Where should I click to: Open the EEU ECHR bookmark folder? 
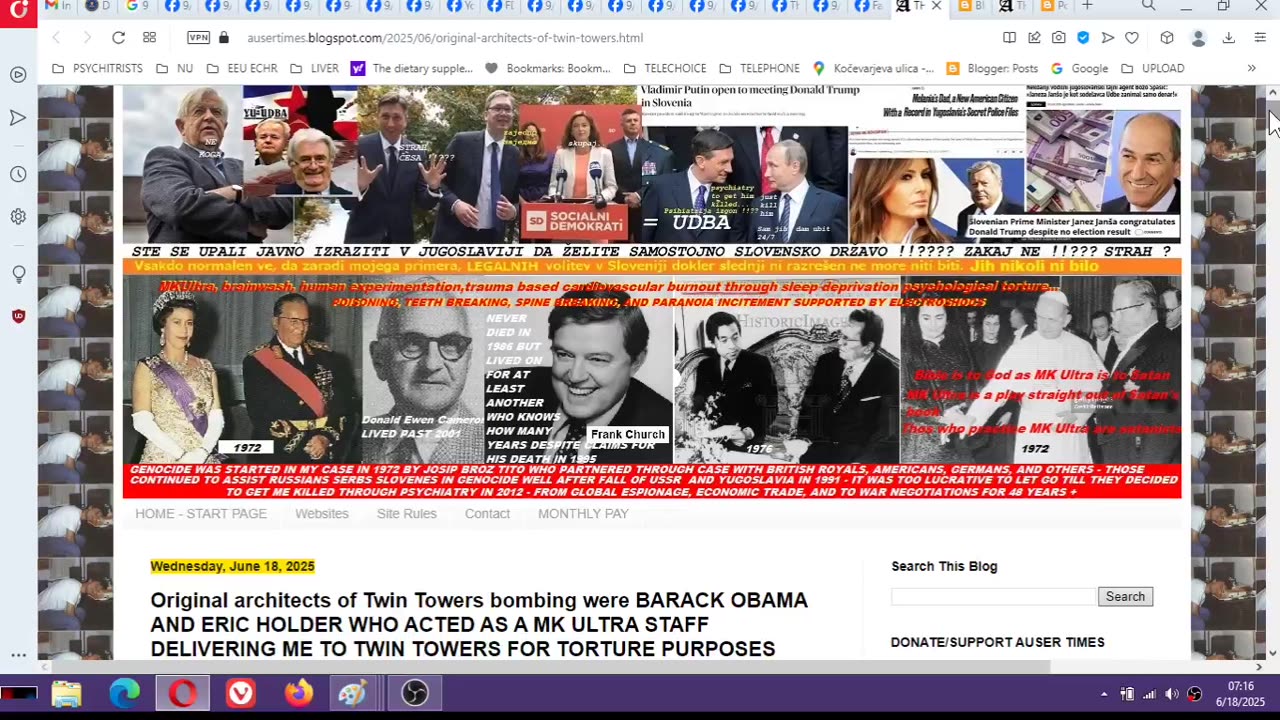point(242,68)
